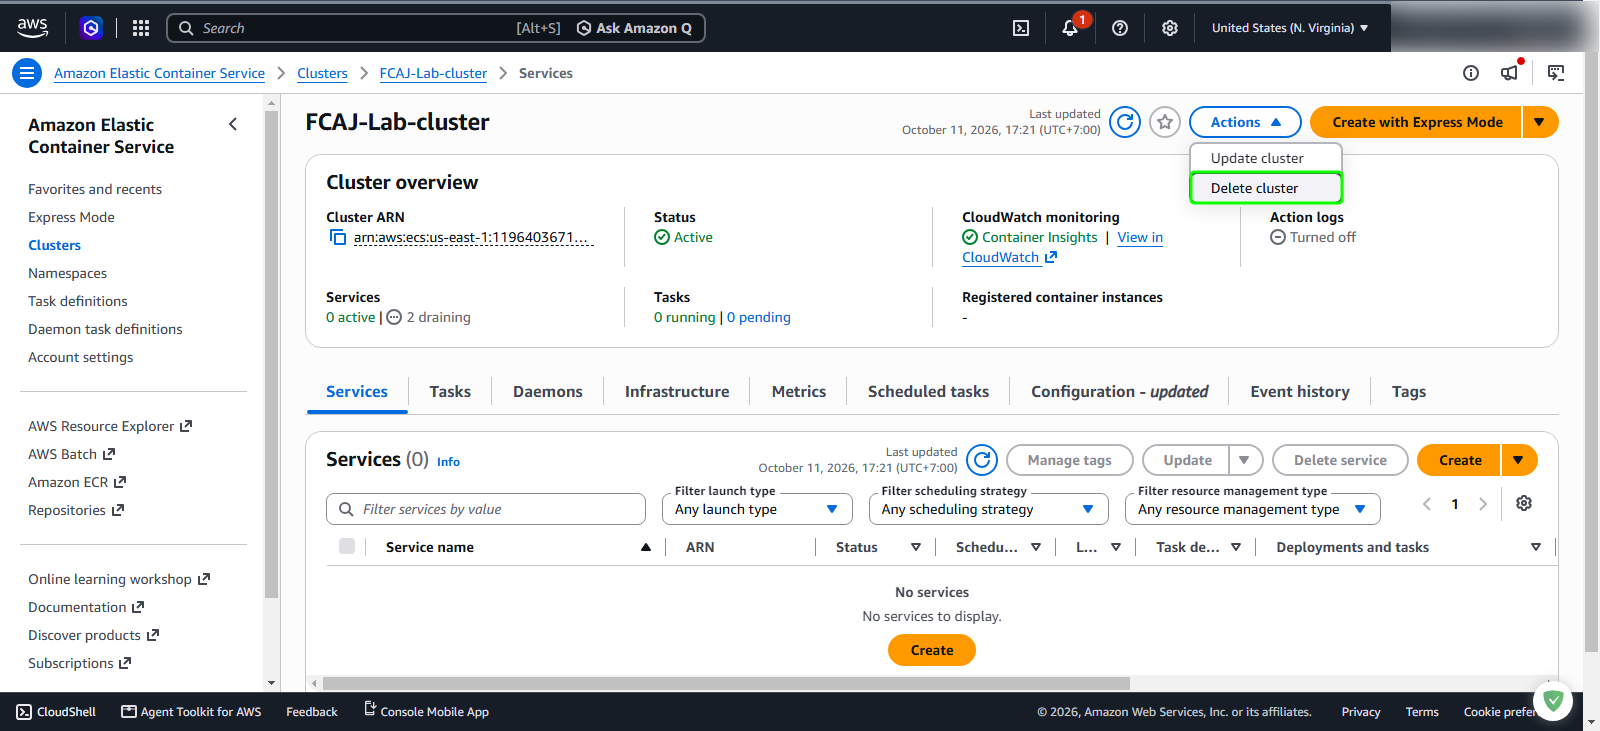Click the Filter services by value field
This screenshot has width=1600, height=731.
point(486,509)
